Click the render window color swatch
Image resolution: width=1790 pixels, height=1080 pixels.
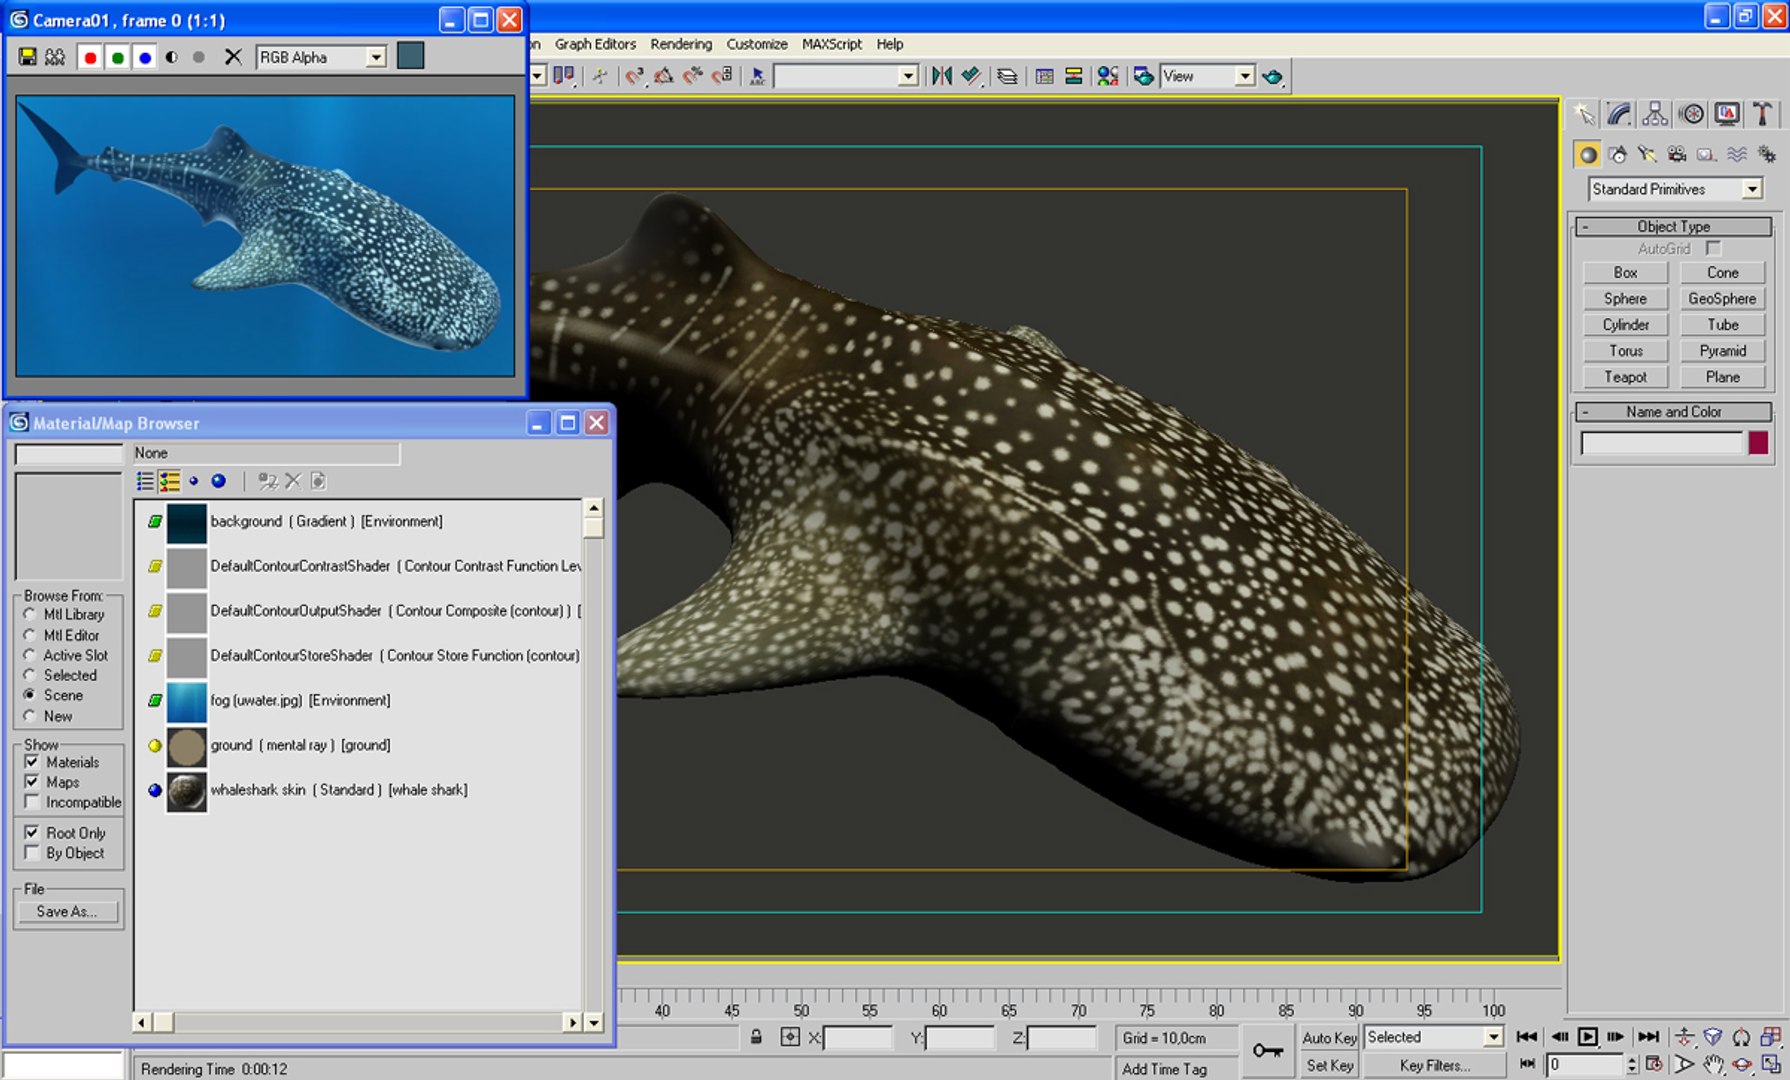[411, 56]
